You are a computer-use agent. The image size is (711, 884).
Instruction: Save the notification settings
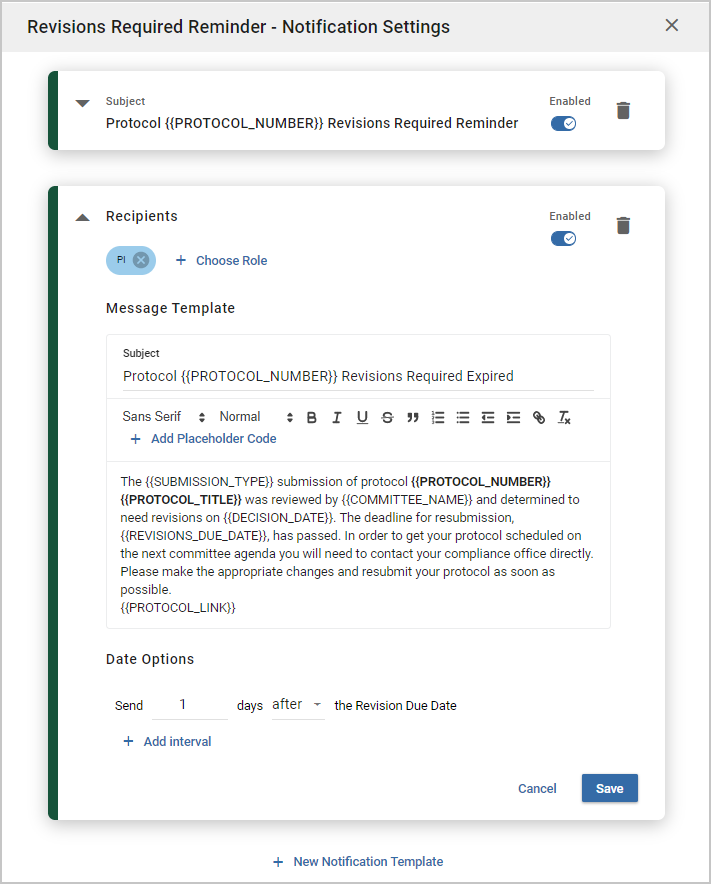click(x=609, y=788)
